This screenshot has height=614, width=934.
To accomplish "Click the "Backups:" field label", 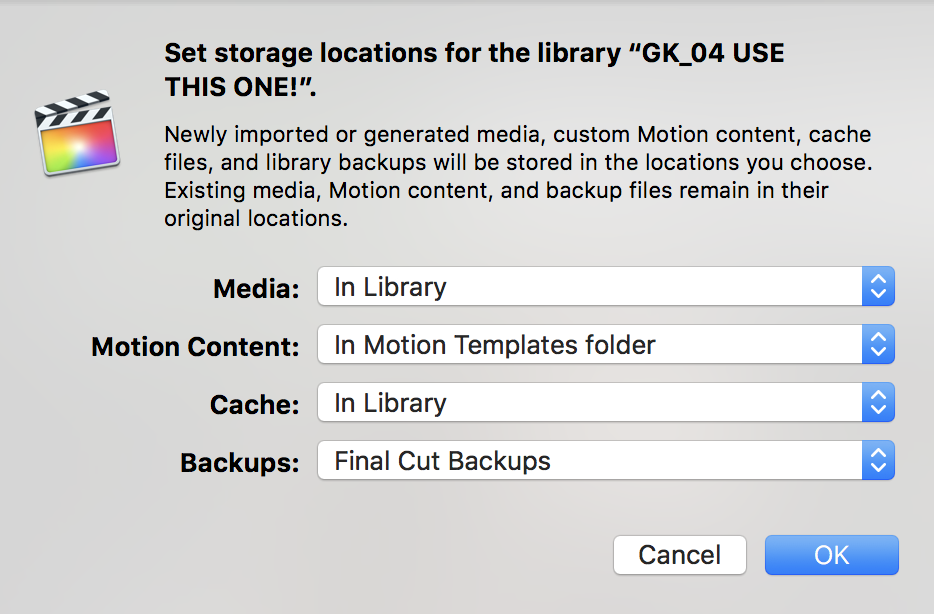I will (239, 463).
